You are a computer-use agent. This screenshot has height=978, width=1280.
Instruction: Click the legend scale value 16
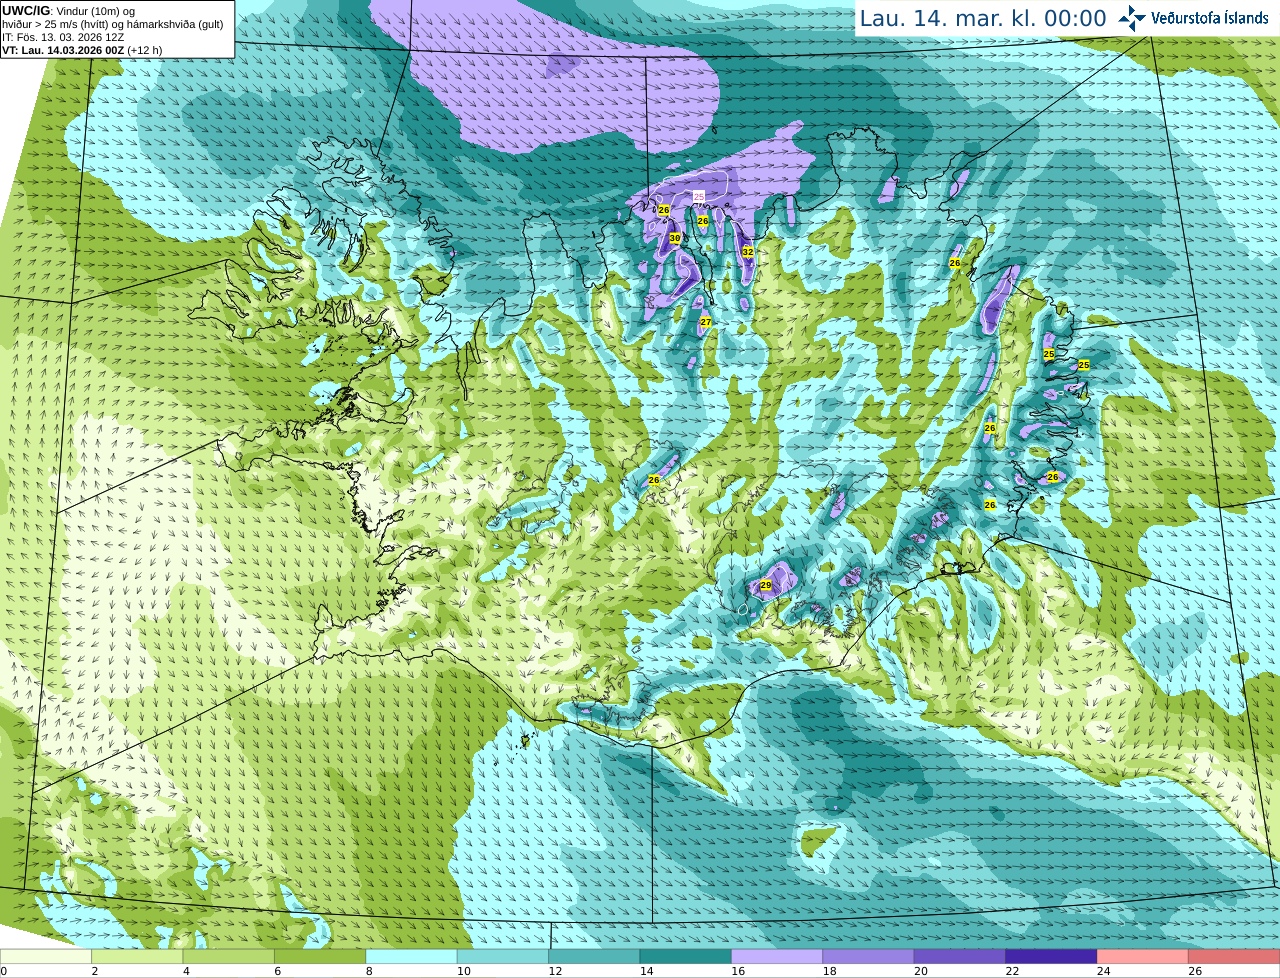[x=737, y=971]
